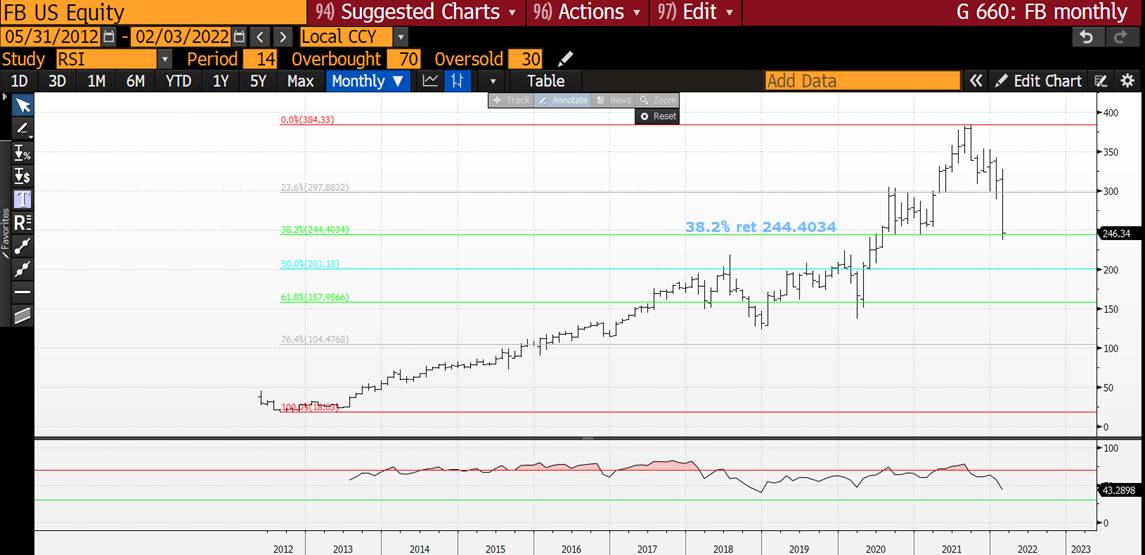Select the dollar change measure tool
Screen dimensions: 1145x555
(x=23, y=175)
